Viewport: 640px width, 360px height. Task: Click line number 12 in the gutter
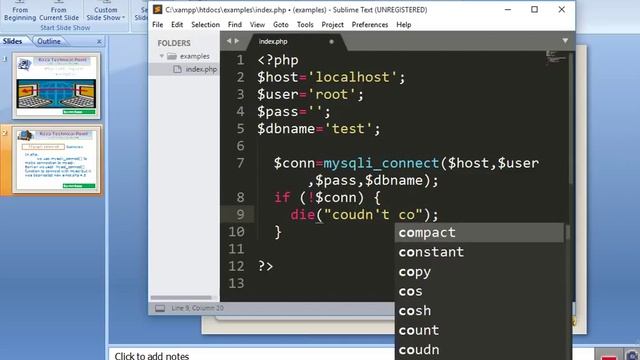236,266
